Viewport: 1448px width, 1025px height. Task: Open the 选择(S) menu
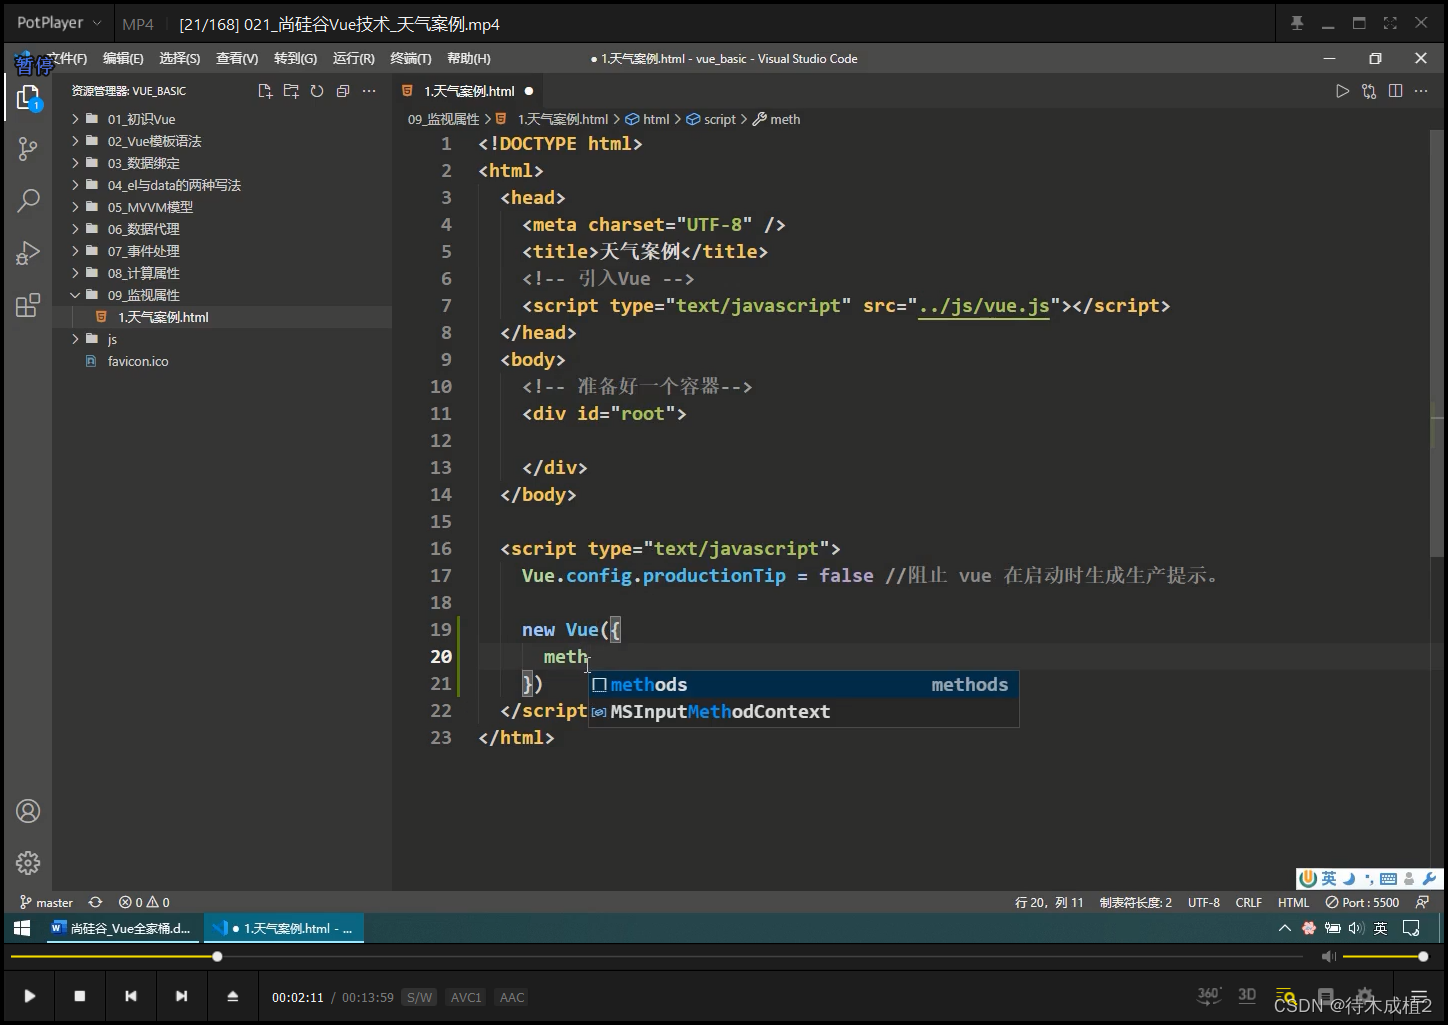(180, 59)
